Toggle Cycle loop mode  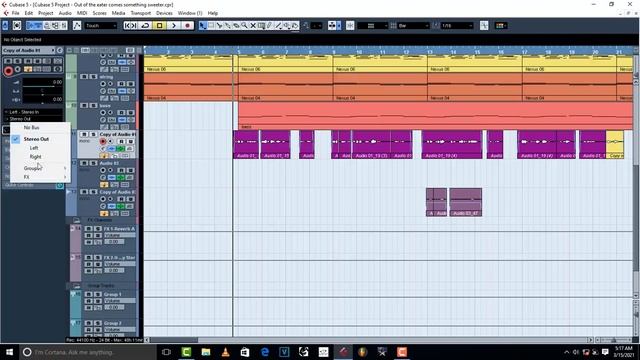tap(145, 26)
